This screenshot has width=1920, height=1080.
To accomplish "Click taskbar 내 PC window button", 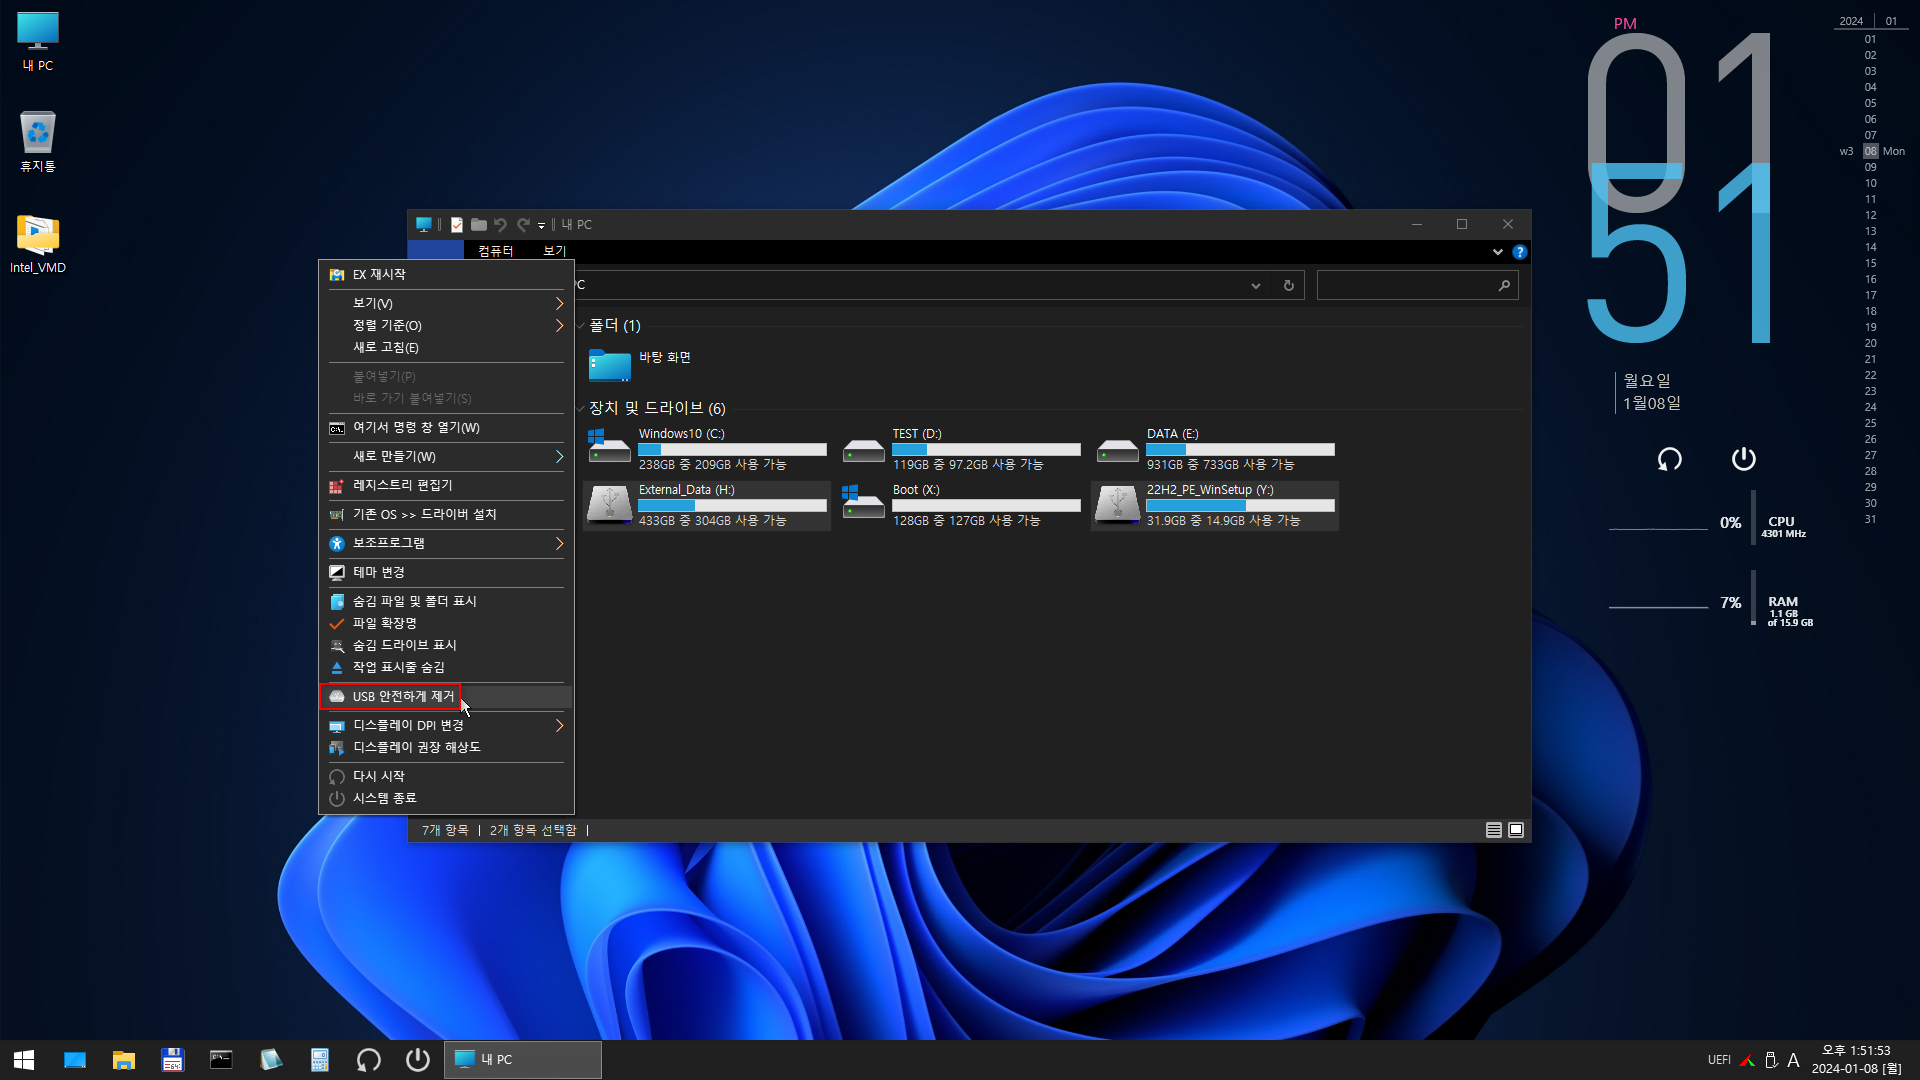I will click(523, 1060).
